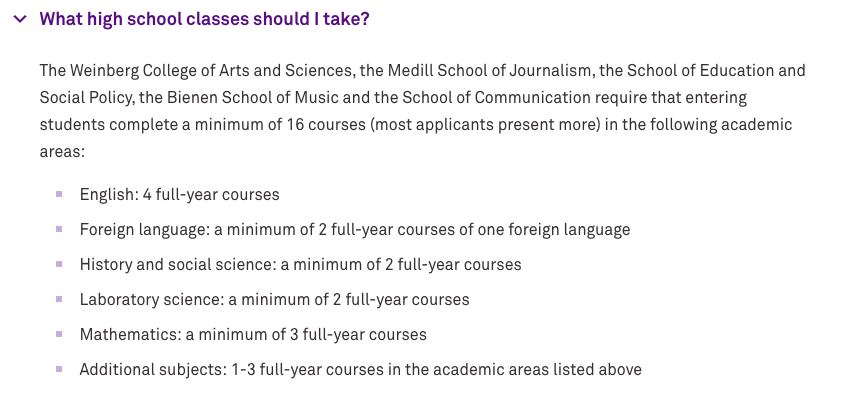
Task: Click the bullet marker beside Foreign language
Action: (x=59, y=229)
